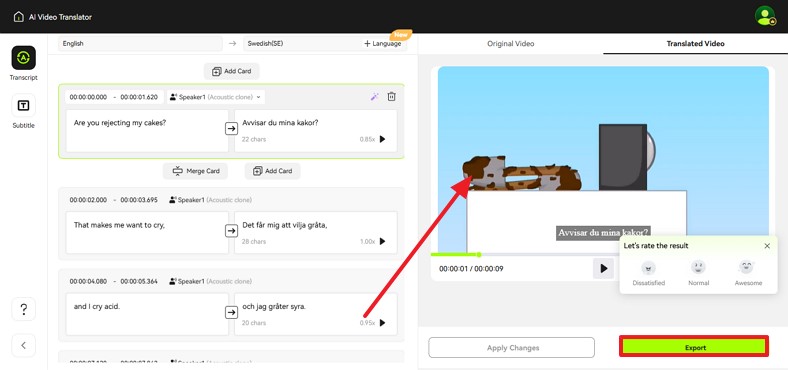Open Speaker1 dropdown on the first card
The height and width of the screenshot is (370, 788).
pyautogui.click(x=216, y=97)
